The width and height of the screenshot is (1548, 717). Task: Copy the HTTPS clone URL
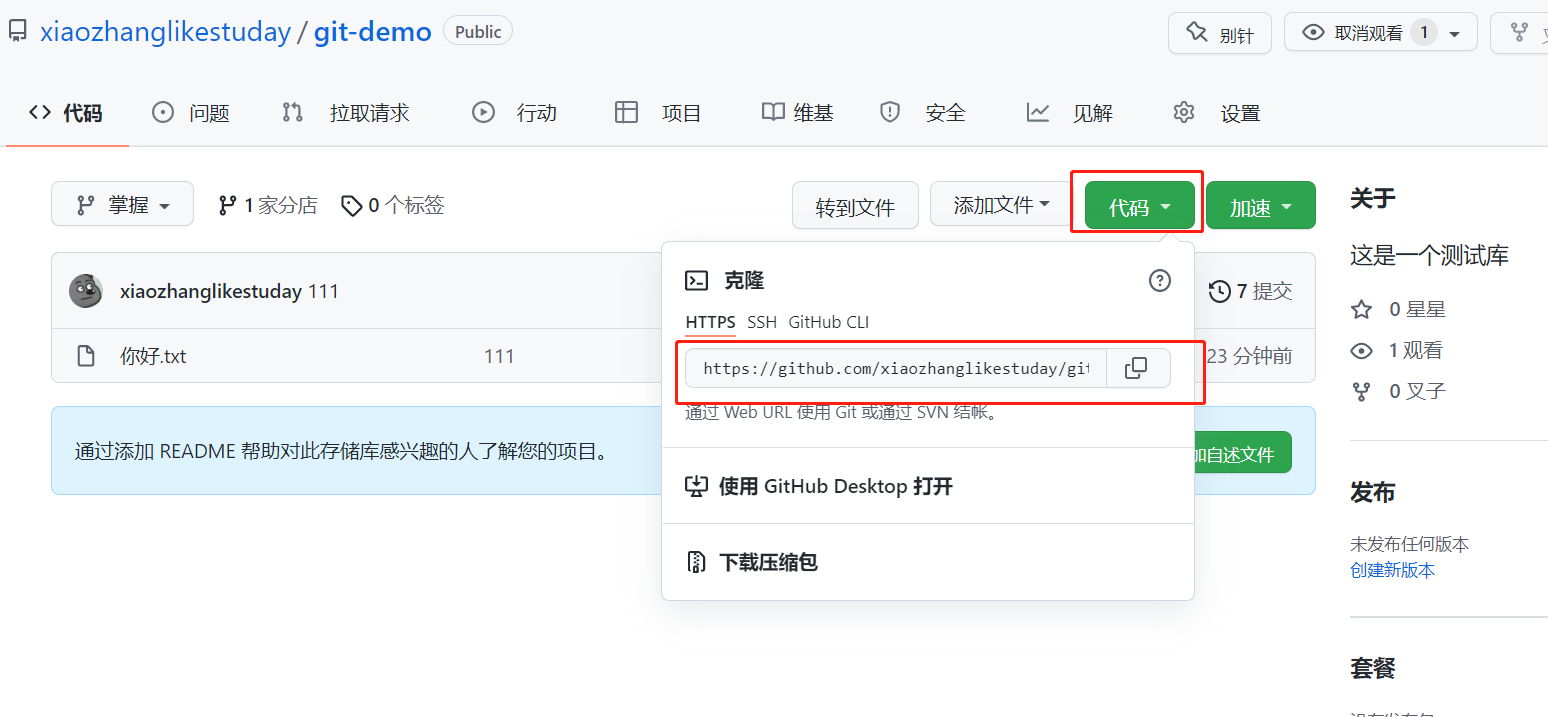(1136, 368)
